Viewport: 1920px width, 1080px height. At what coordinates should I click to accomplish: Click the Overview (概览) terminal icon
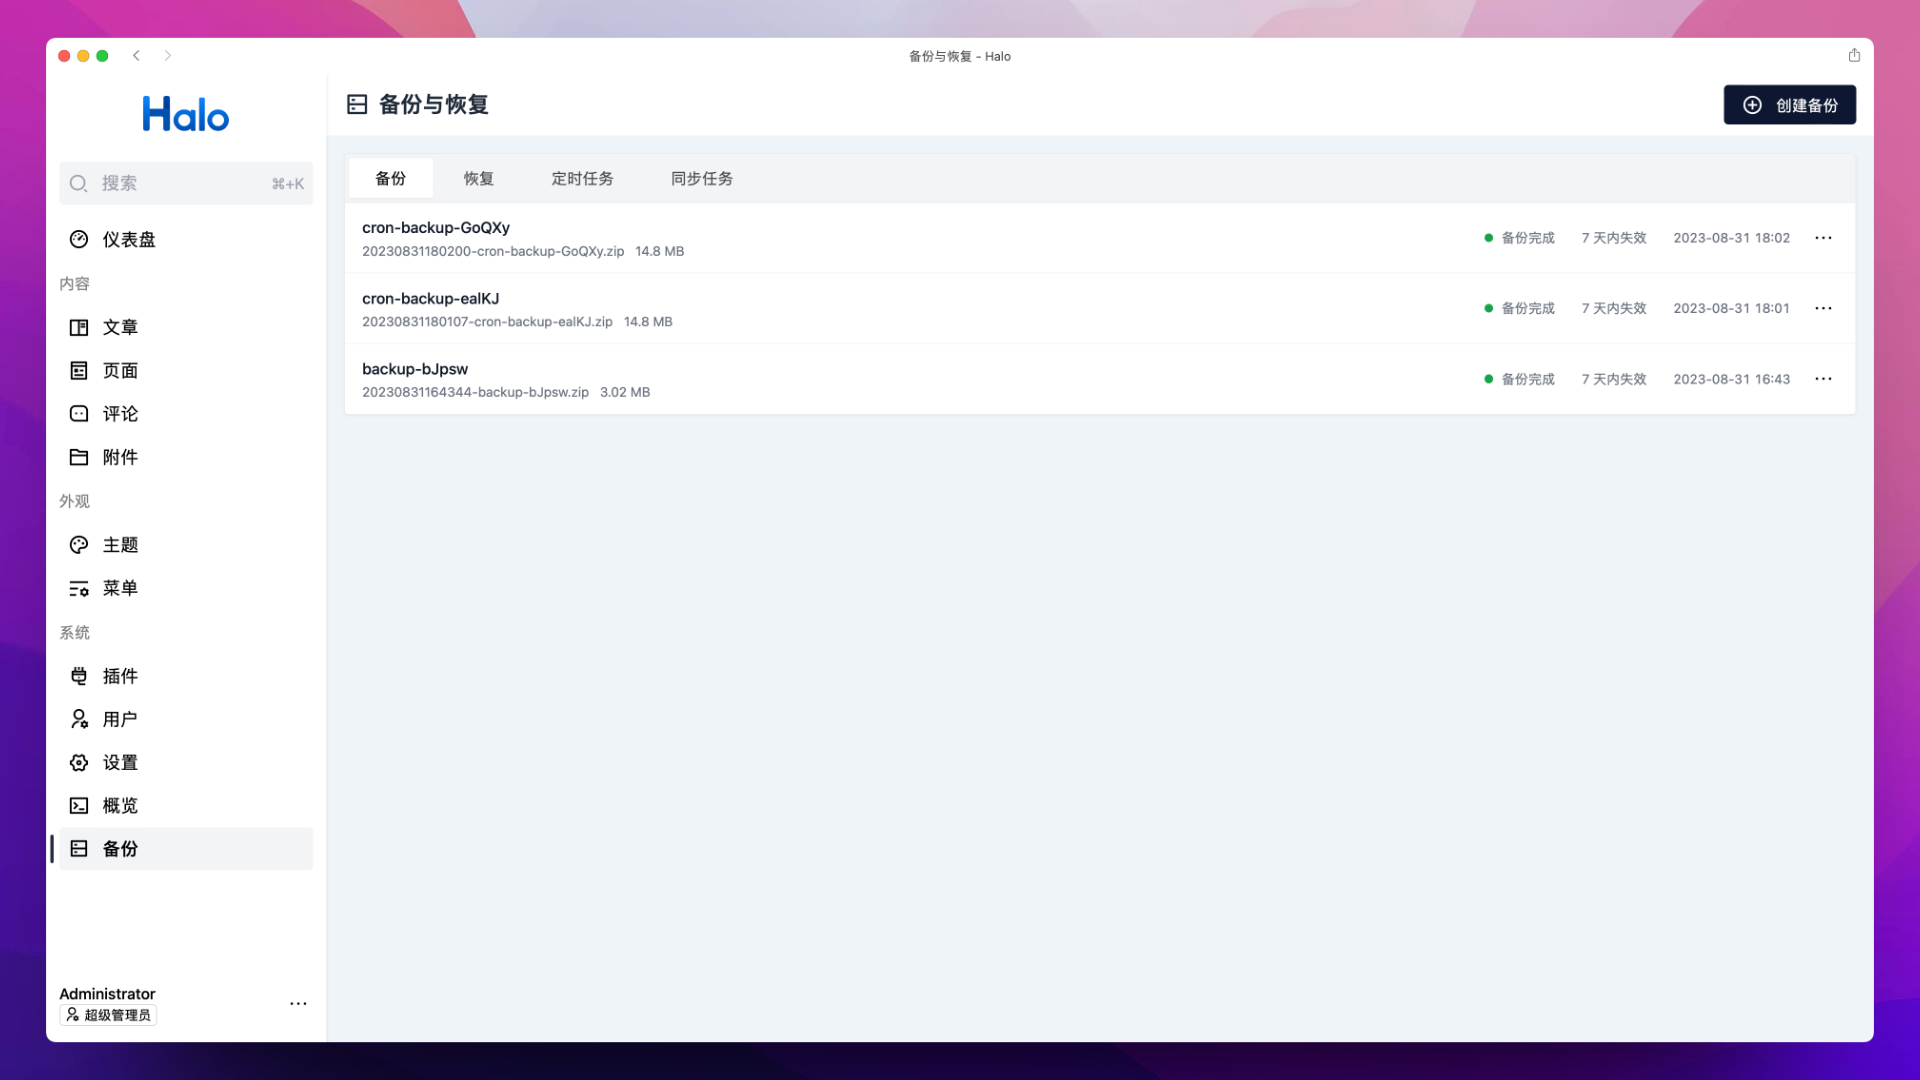79,806
